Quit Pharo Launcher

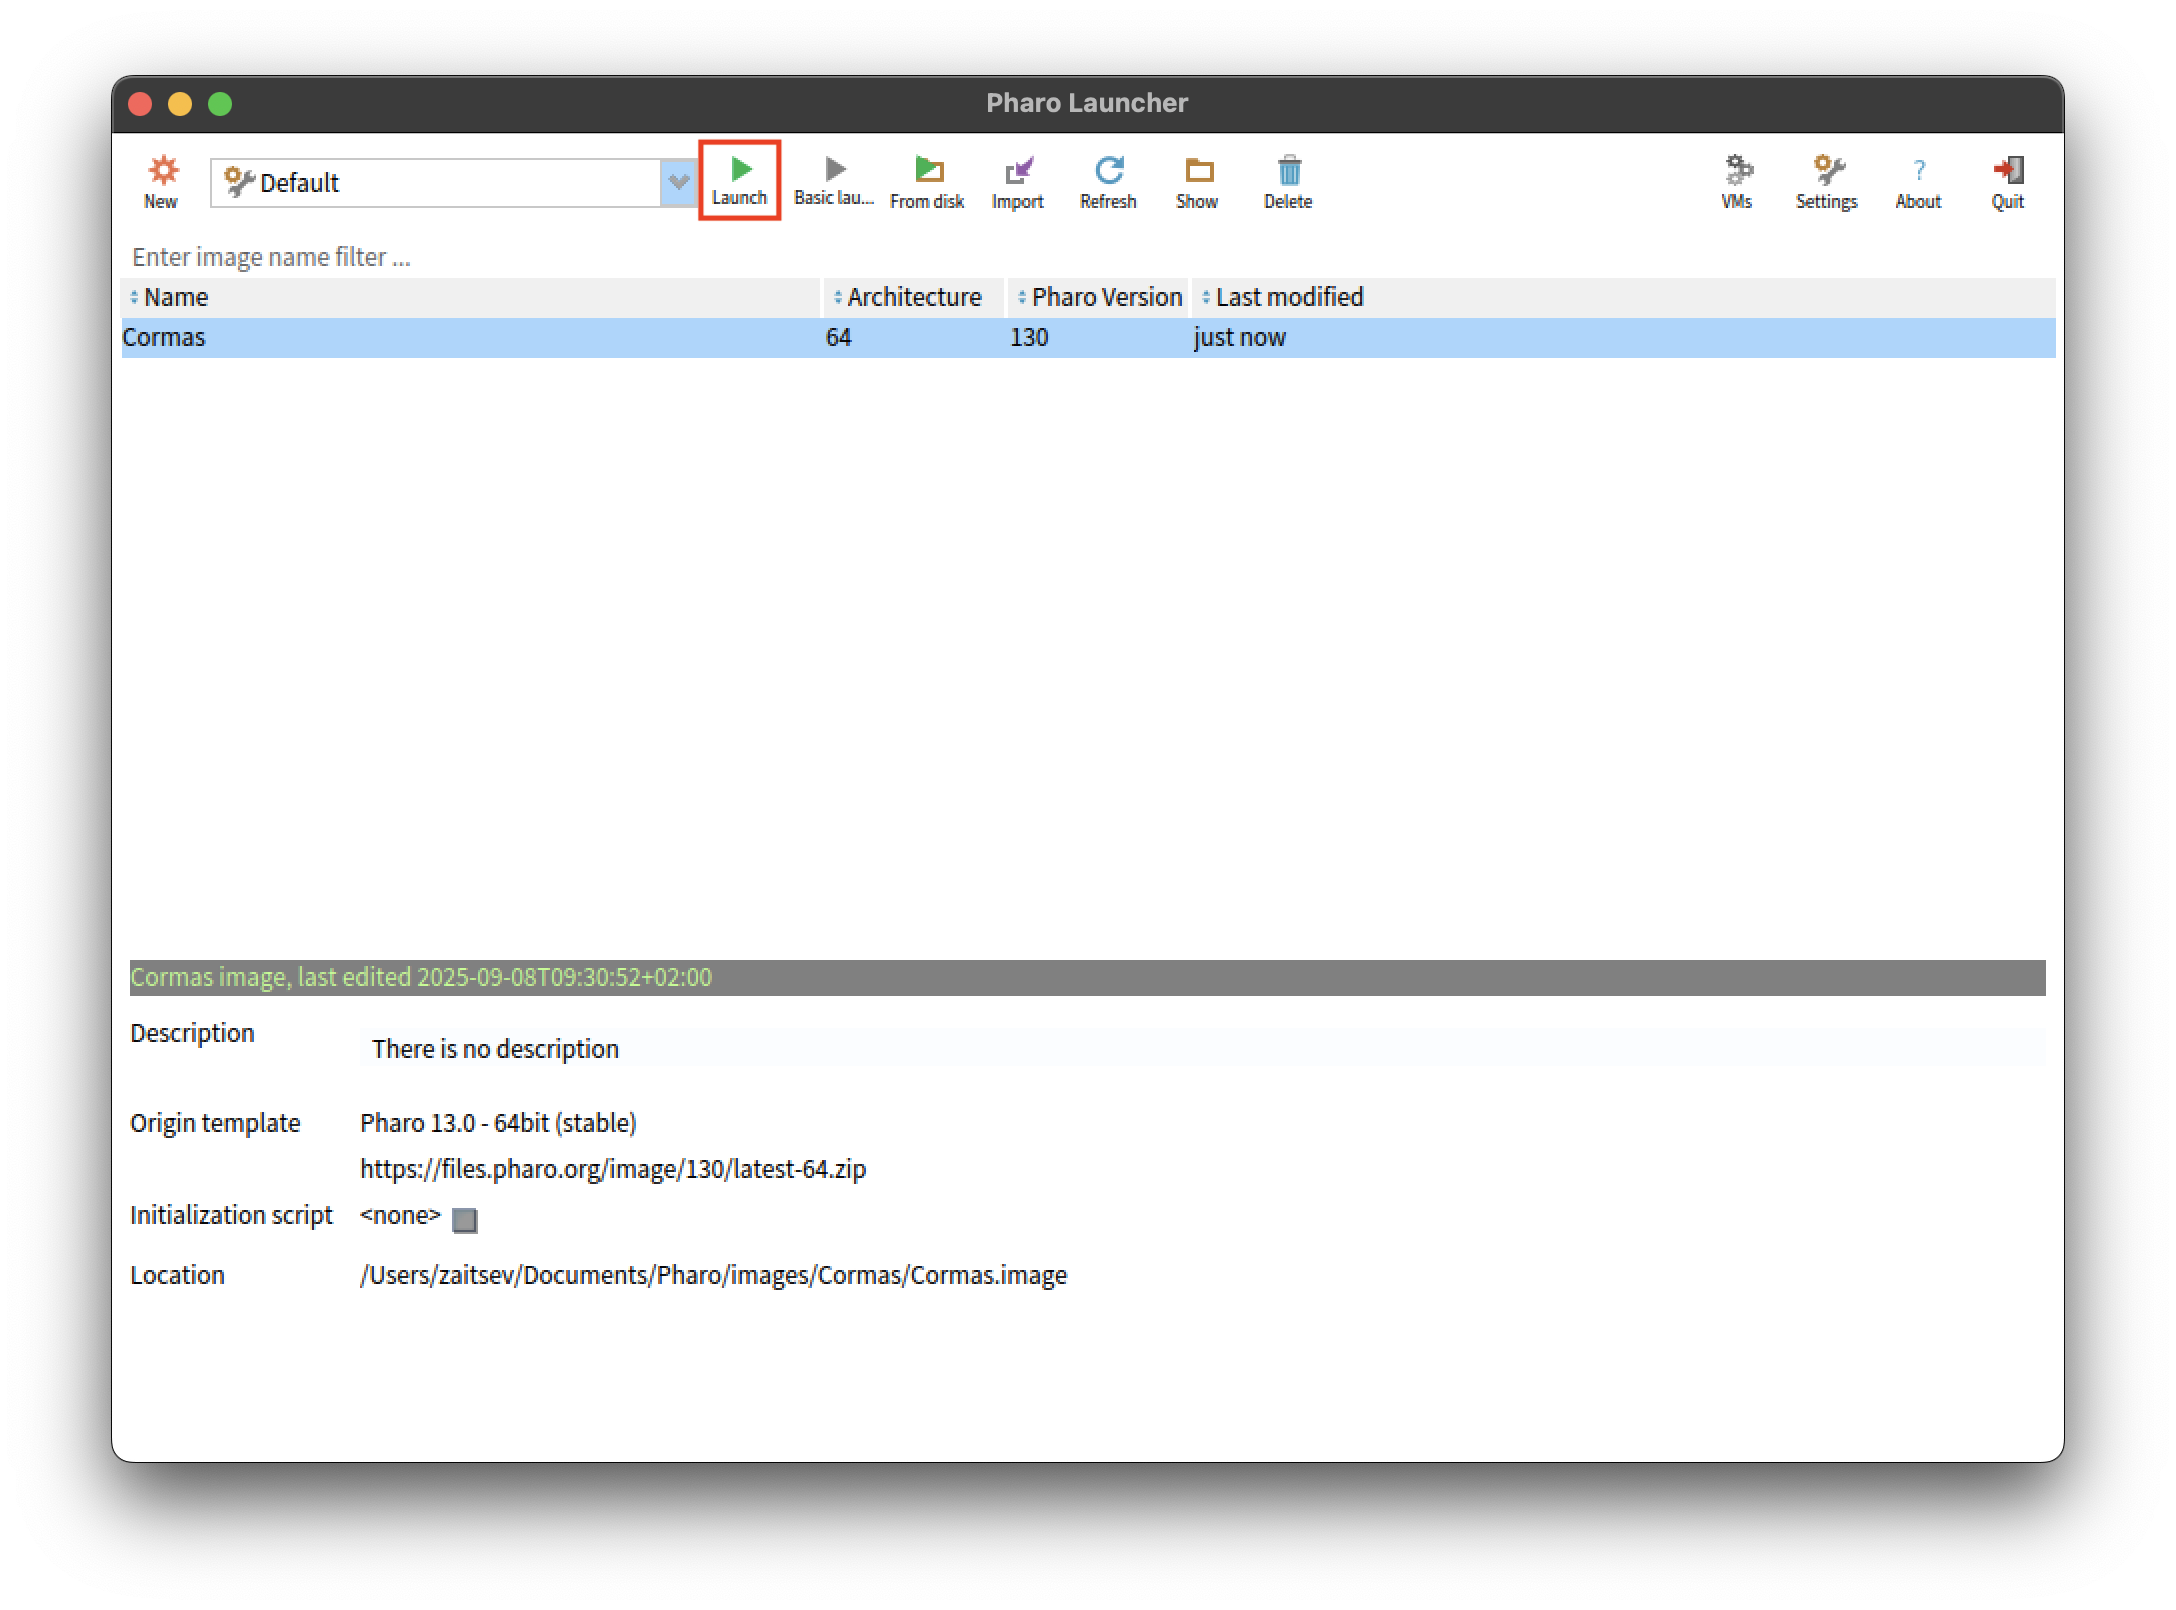pyautogui.click(x=2007, y=181)
